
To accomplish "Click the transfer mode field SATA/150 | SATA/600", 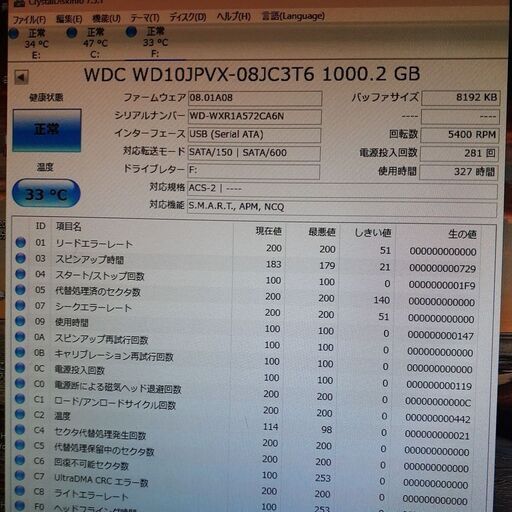I will click(254, 153).
